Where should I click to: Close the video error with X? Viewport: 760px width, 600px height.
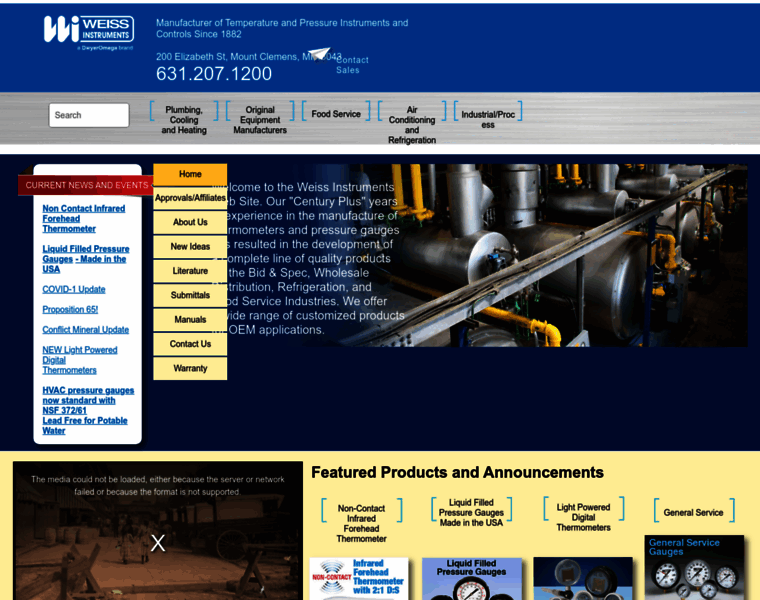point(158,543)
